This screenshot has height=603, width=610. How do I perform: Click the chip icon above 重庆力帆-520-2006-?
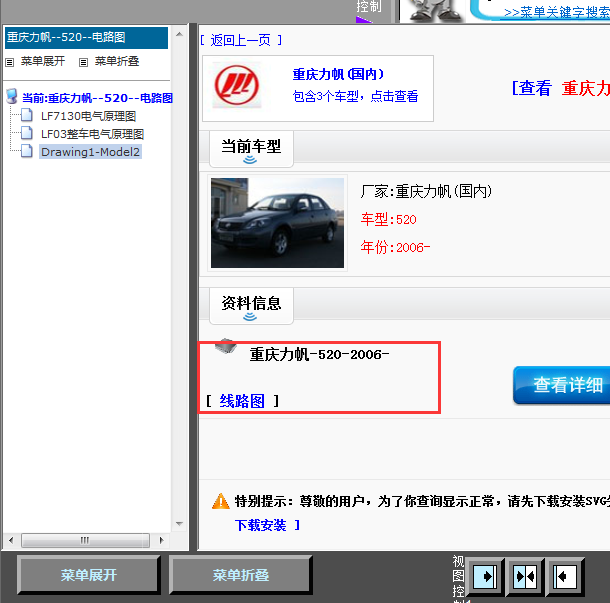click(x=226, y=346)
